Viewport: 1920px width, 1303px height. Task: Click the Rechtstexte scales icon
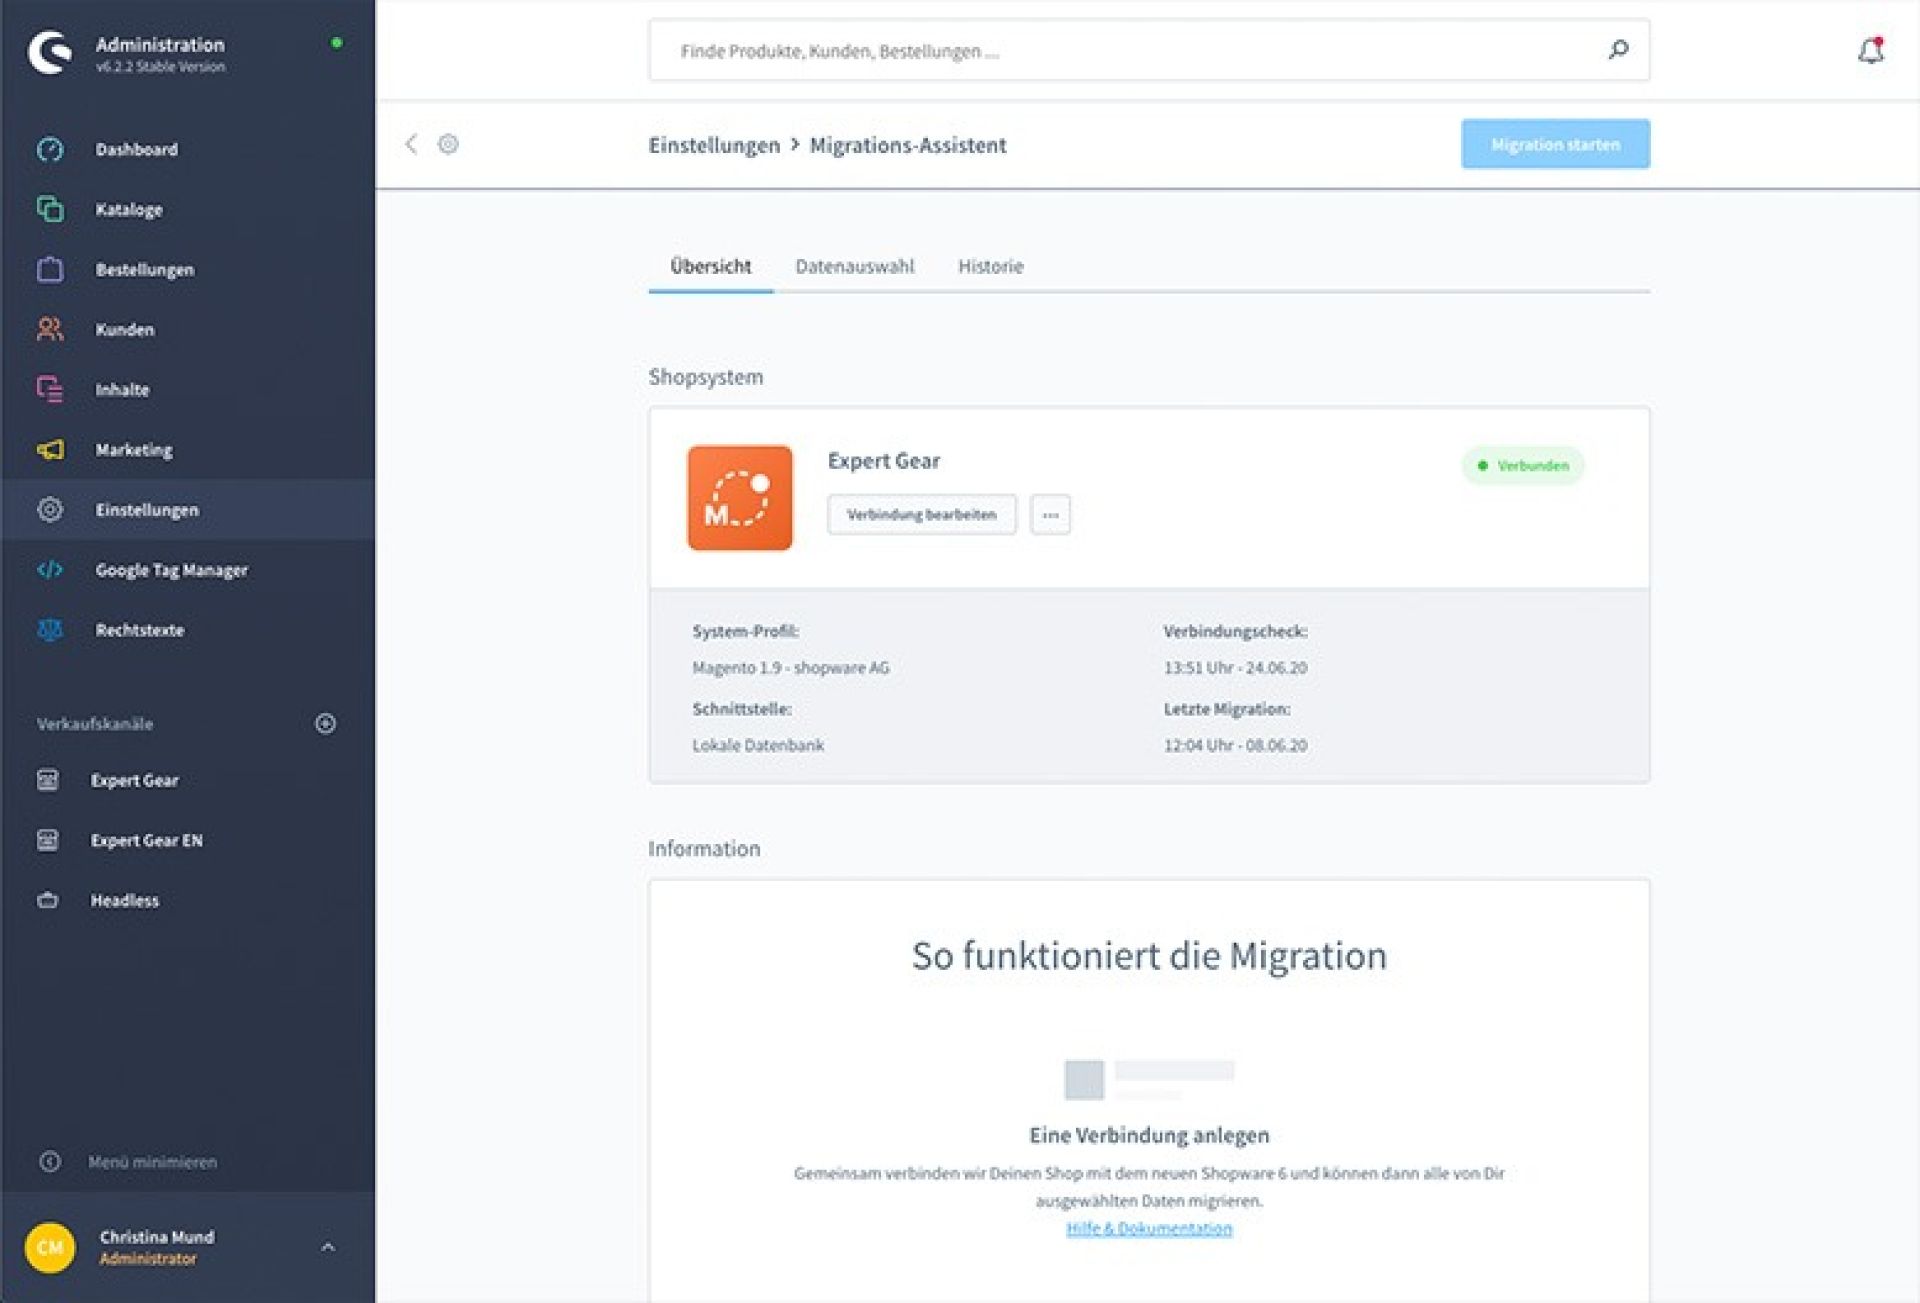pyautogui.click(x=50, y=630)
